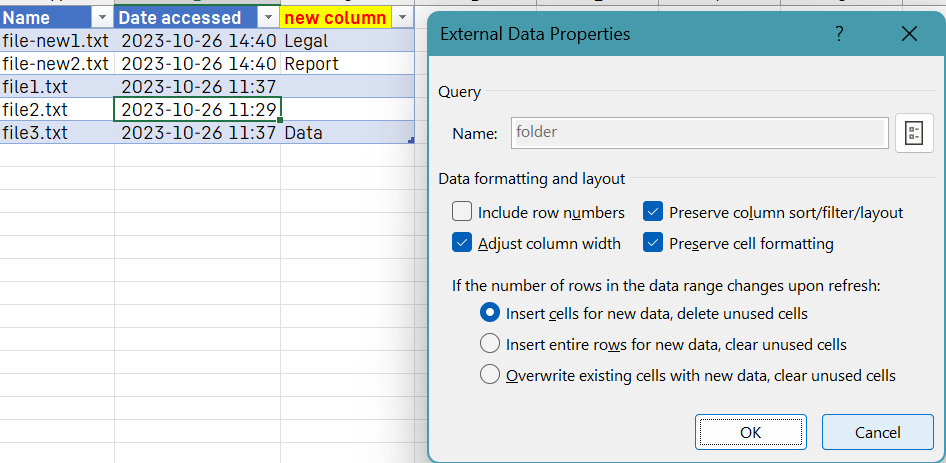Select cell file1.txt
The height and width of the screenshot is (463, 946).
57,86
